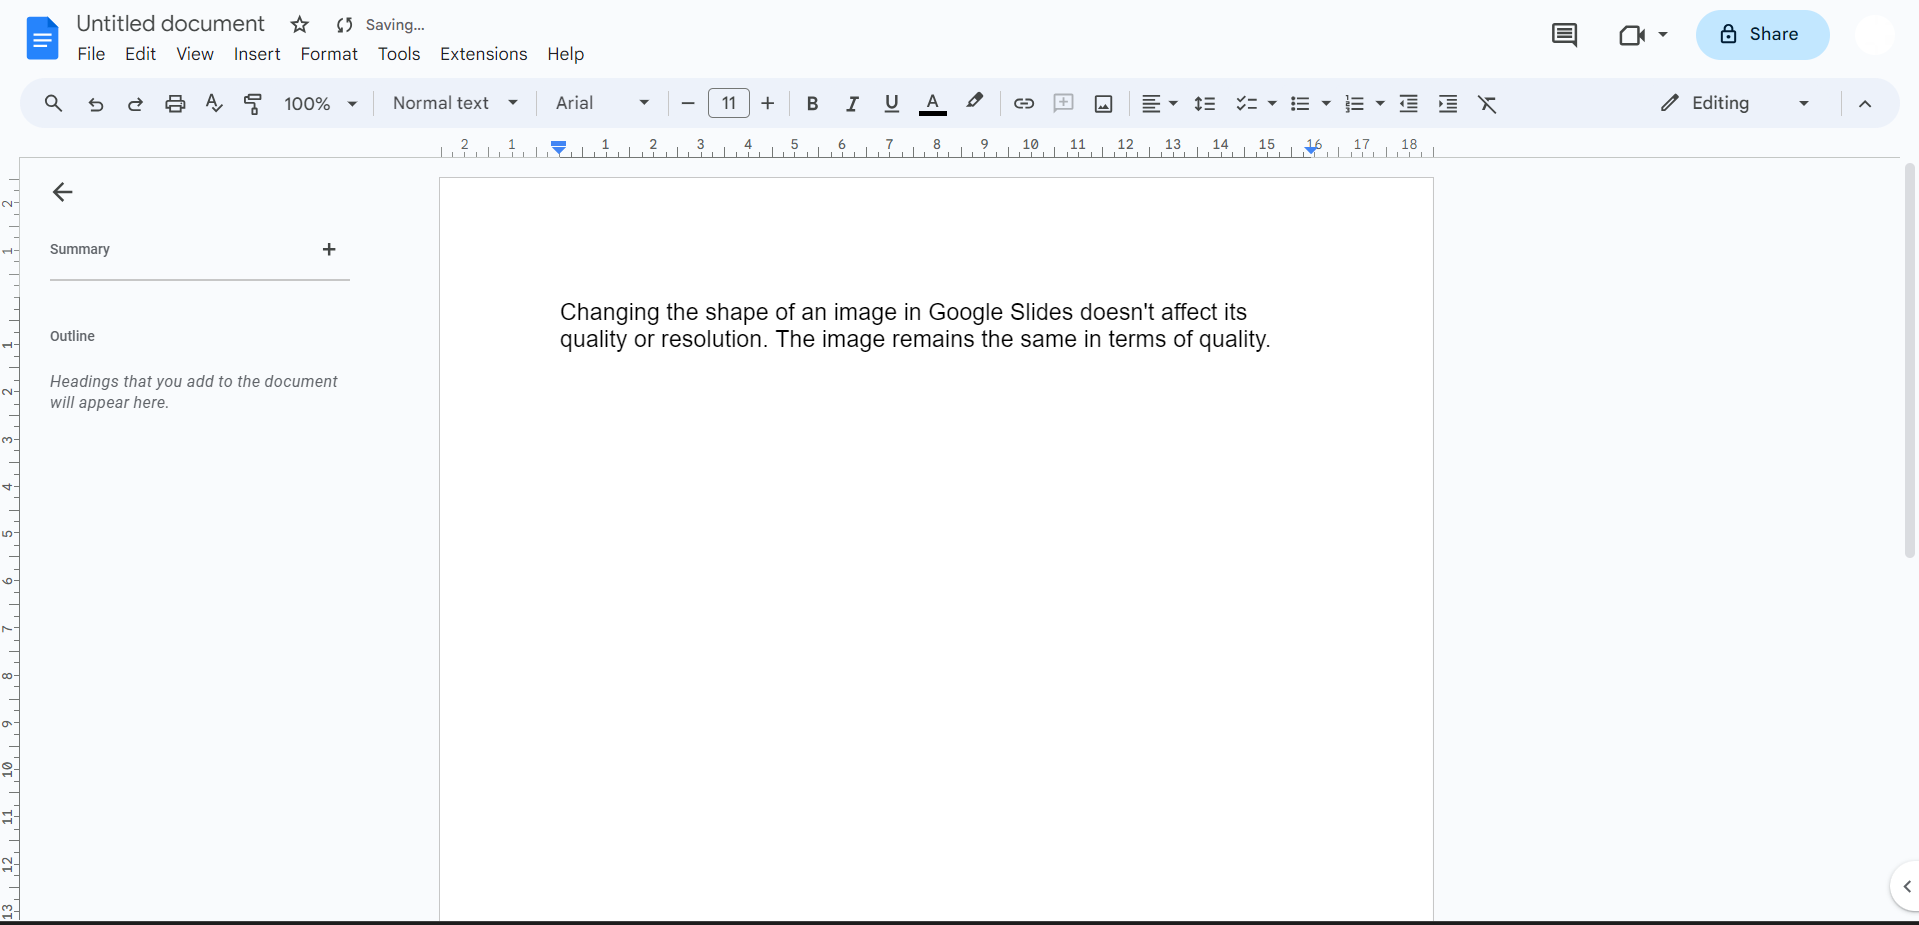Expand the Editing mode dropdown
Viewport: 1919px width, 925px height.
pos(1735,103)
